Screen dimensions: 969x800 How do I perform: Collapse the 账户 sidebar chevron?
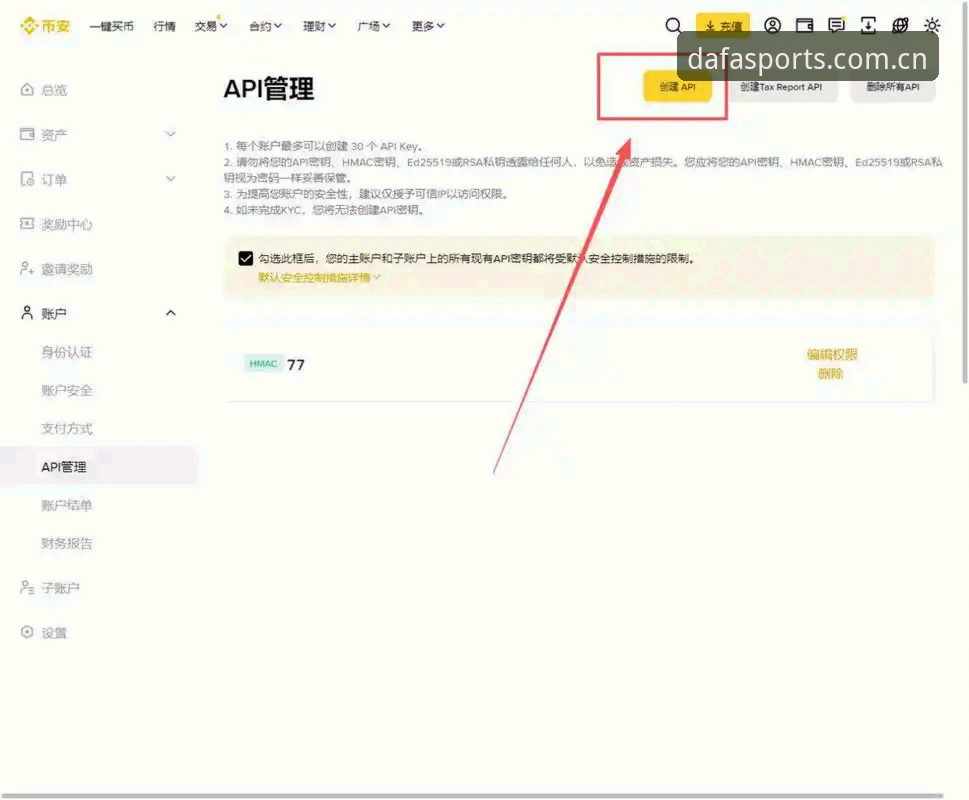(171, 313)
